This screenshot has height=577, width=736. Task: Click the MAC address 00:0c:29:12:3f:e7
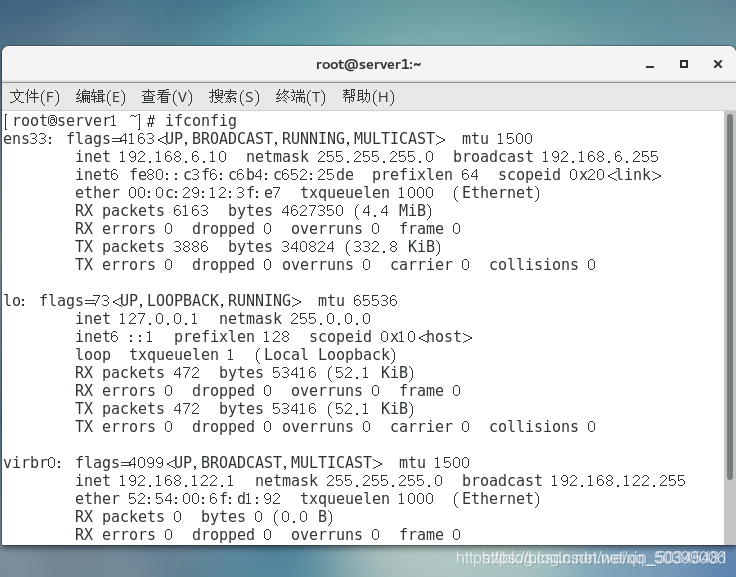(x=204, y=193)
